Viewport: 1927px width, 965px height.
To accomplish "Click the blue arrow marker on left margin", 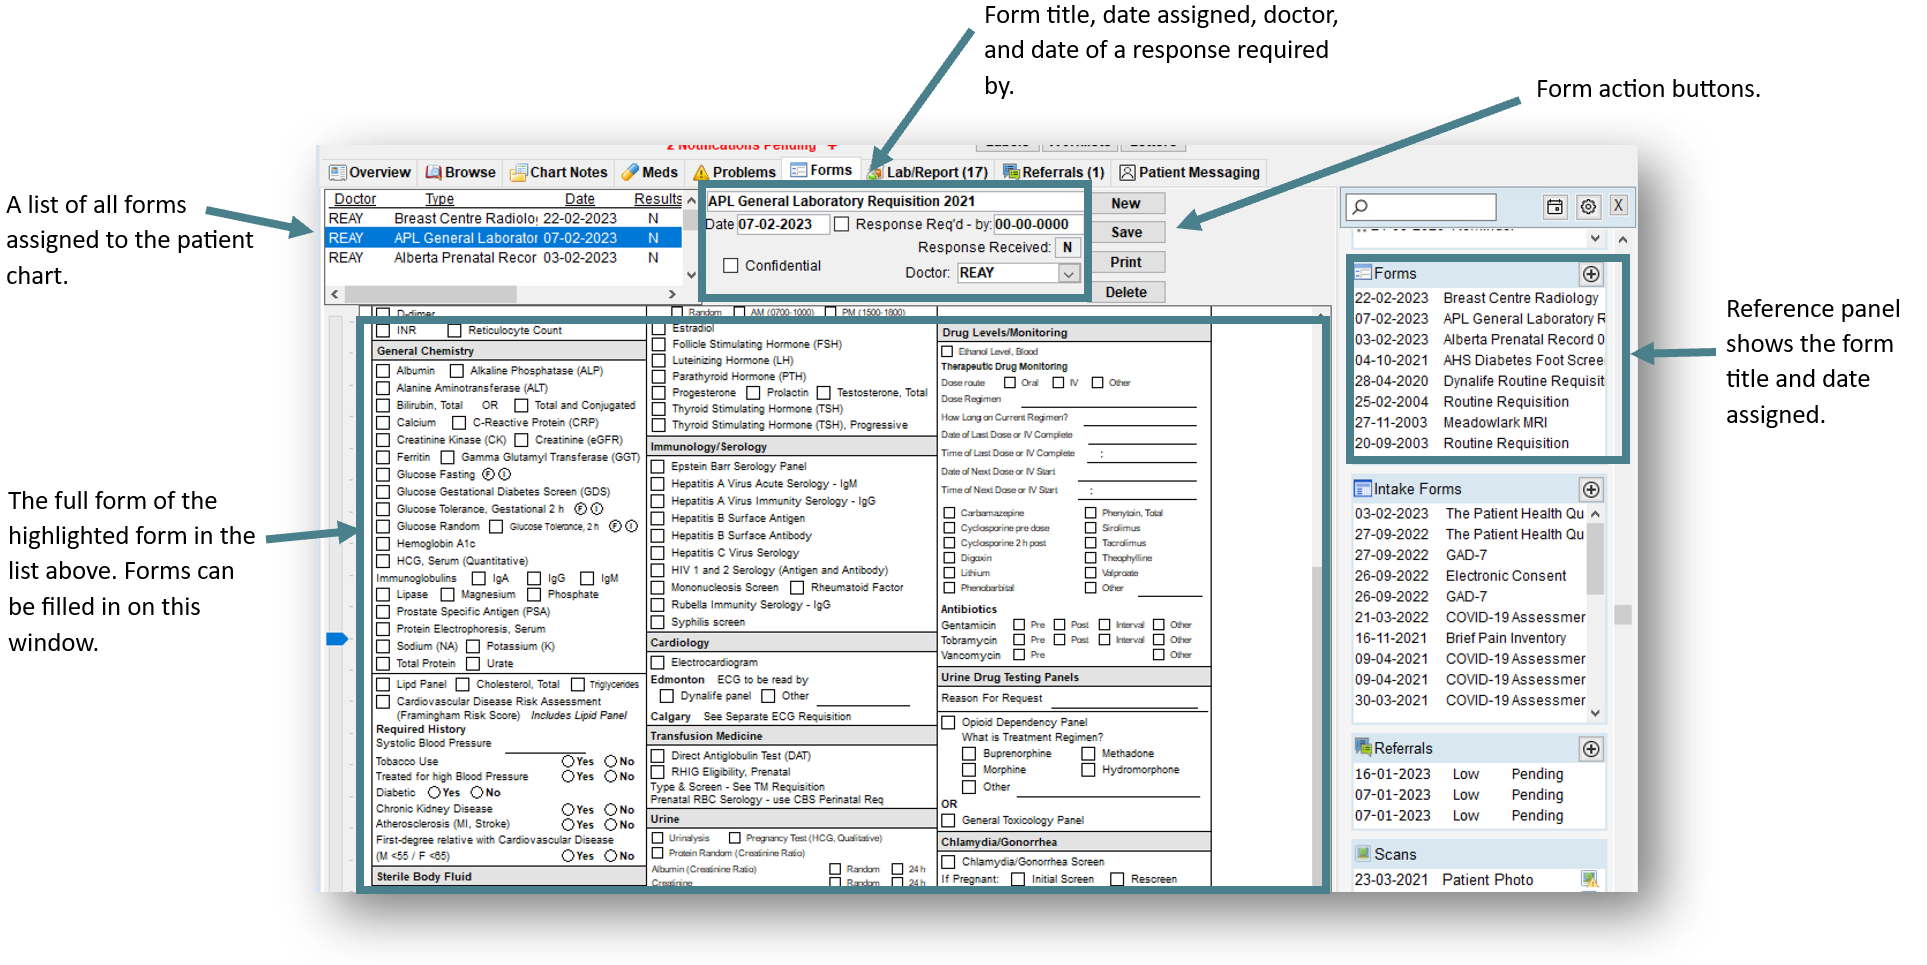I will 337,639.
